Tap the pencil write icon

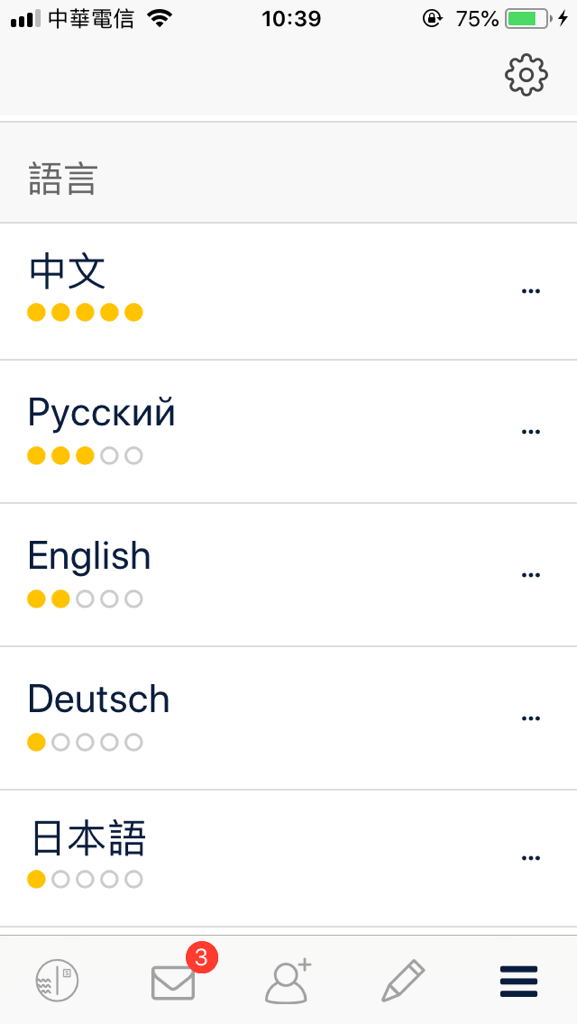click(x=403, y=980)
